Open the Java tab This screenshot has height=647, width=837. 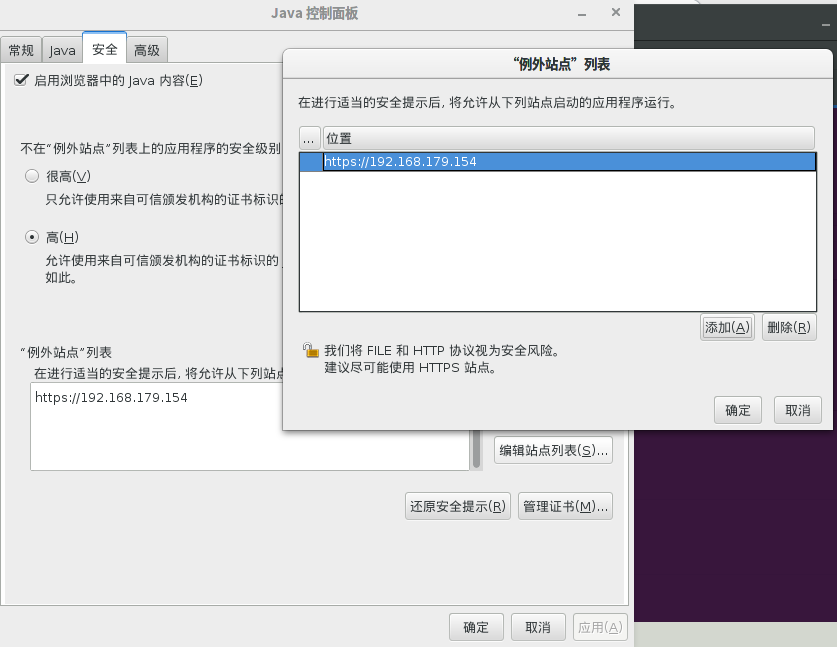coord(62,50)
